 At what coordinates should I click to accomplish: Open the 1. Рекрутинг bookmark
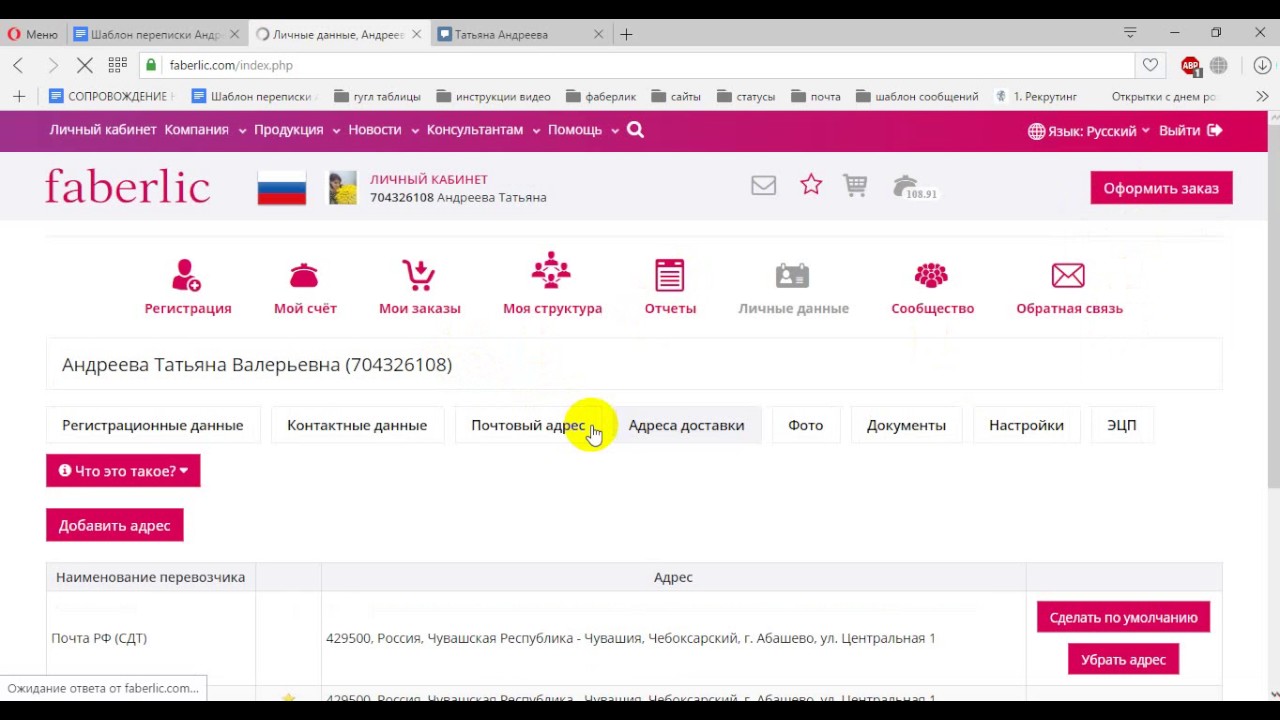click(x=1036, y=96)
